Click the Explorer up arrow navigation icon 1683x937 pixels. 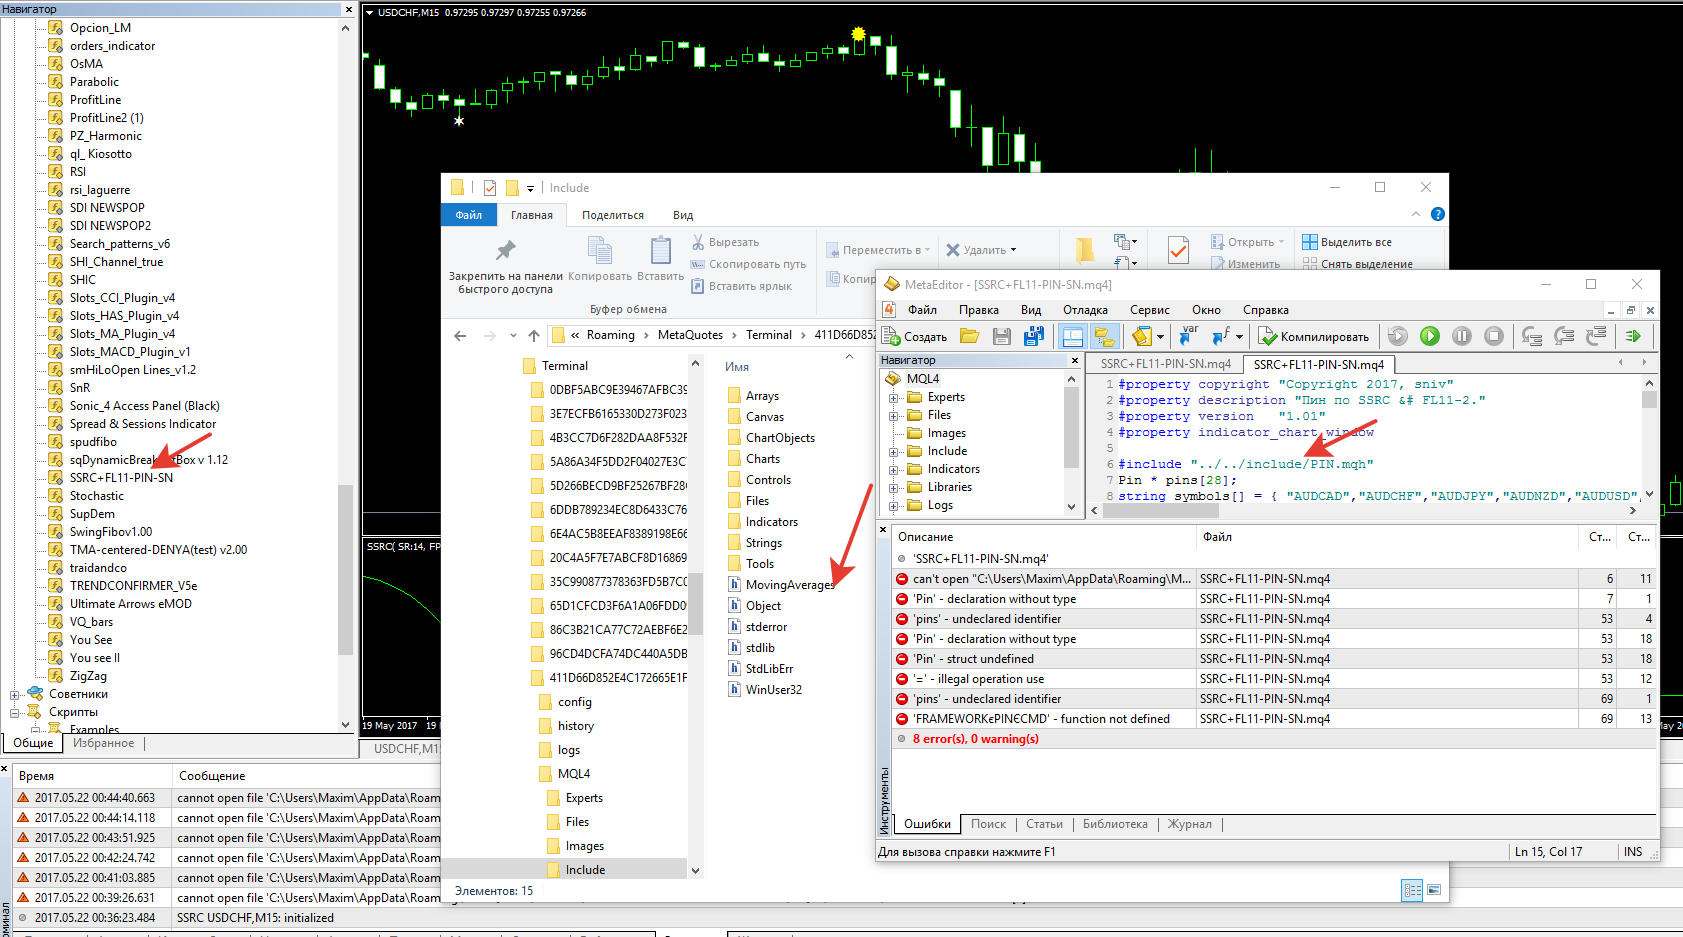pos(534,335)
